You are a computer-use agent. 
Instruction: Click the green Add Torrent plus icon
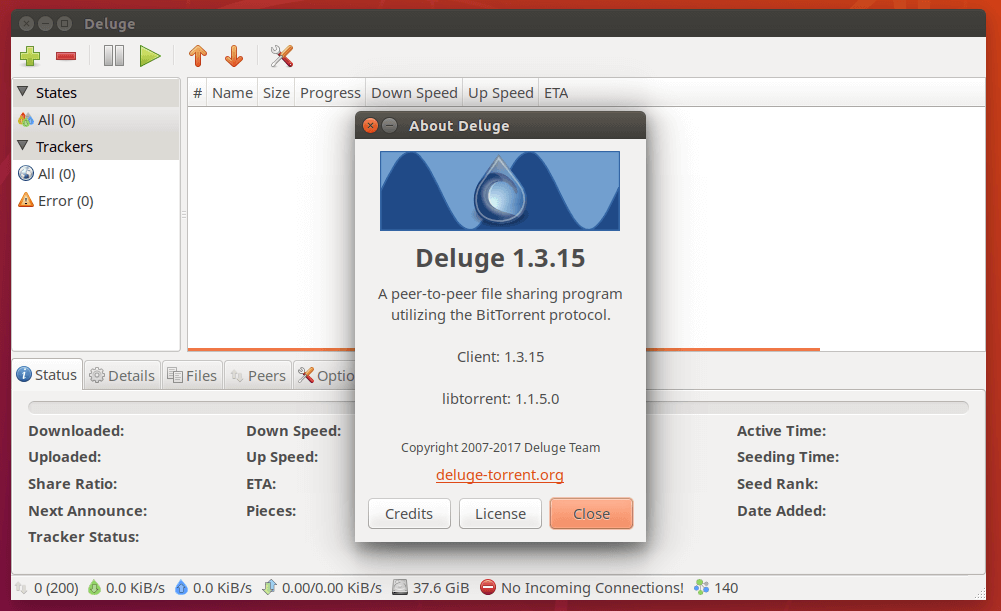tap(29, 56)
